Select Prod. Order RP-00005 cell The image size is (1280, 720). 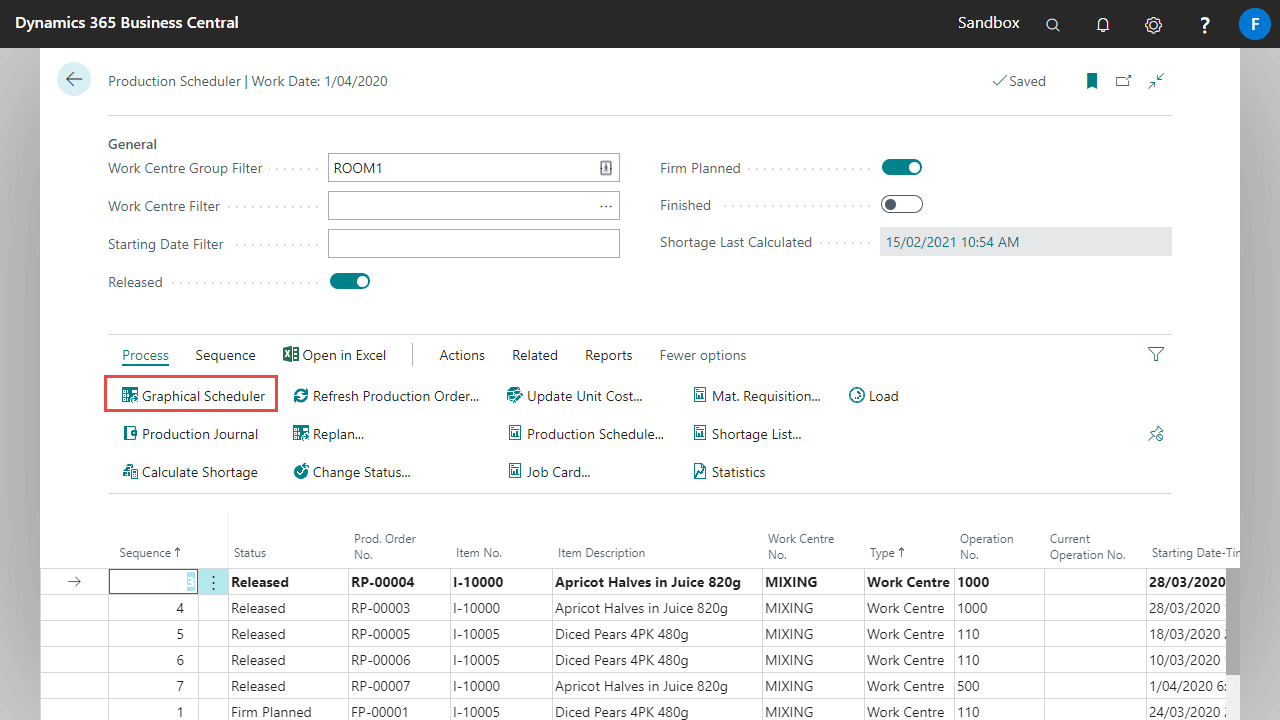pyautogui.click(x=398, y=634)
